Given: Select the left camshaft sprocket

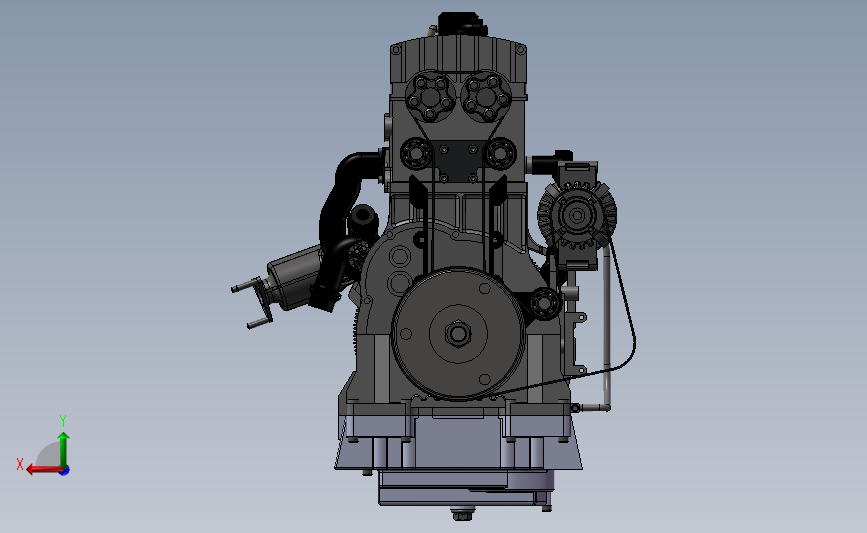Looking at the screenshot, I should (x=430, y=96).
